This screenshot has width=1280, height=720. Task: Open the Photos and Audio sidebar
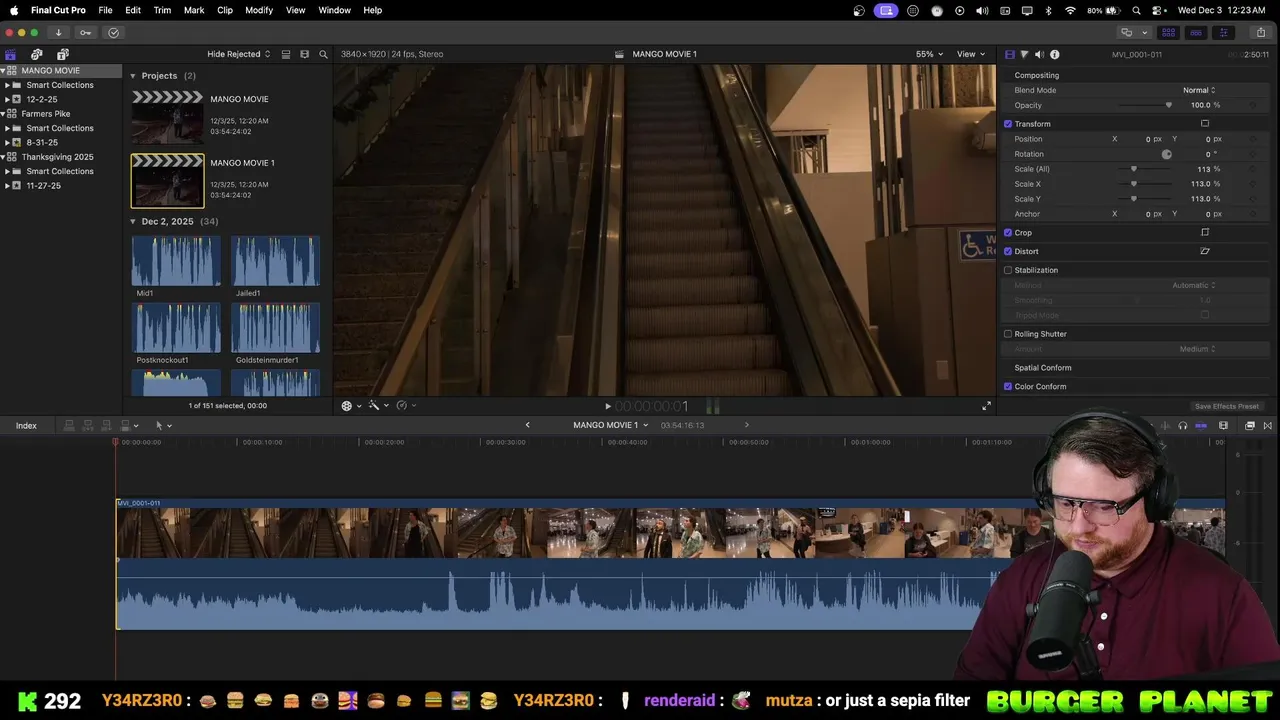pos(36,54)
